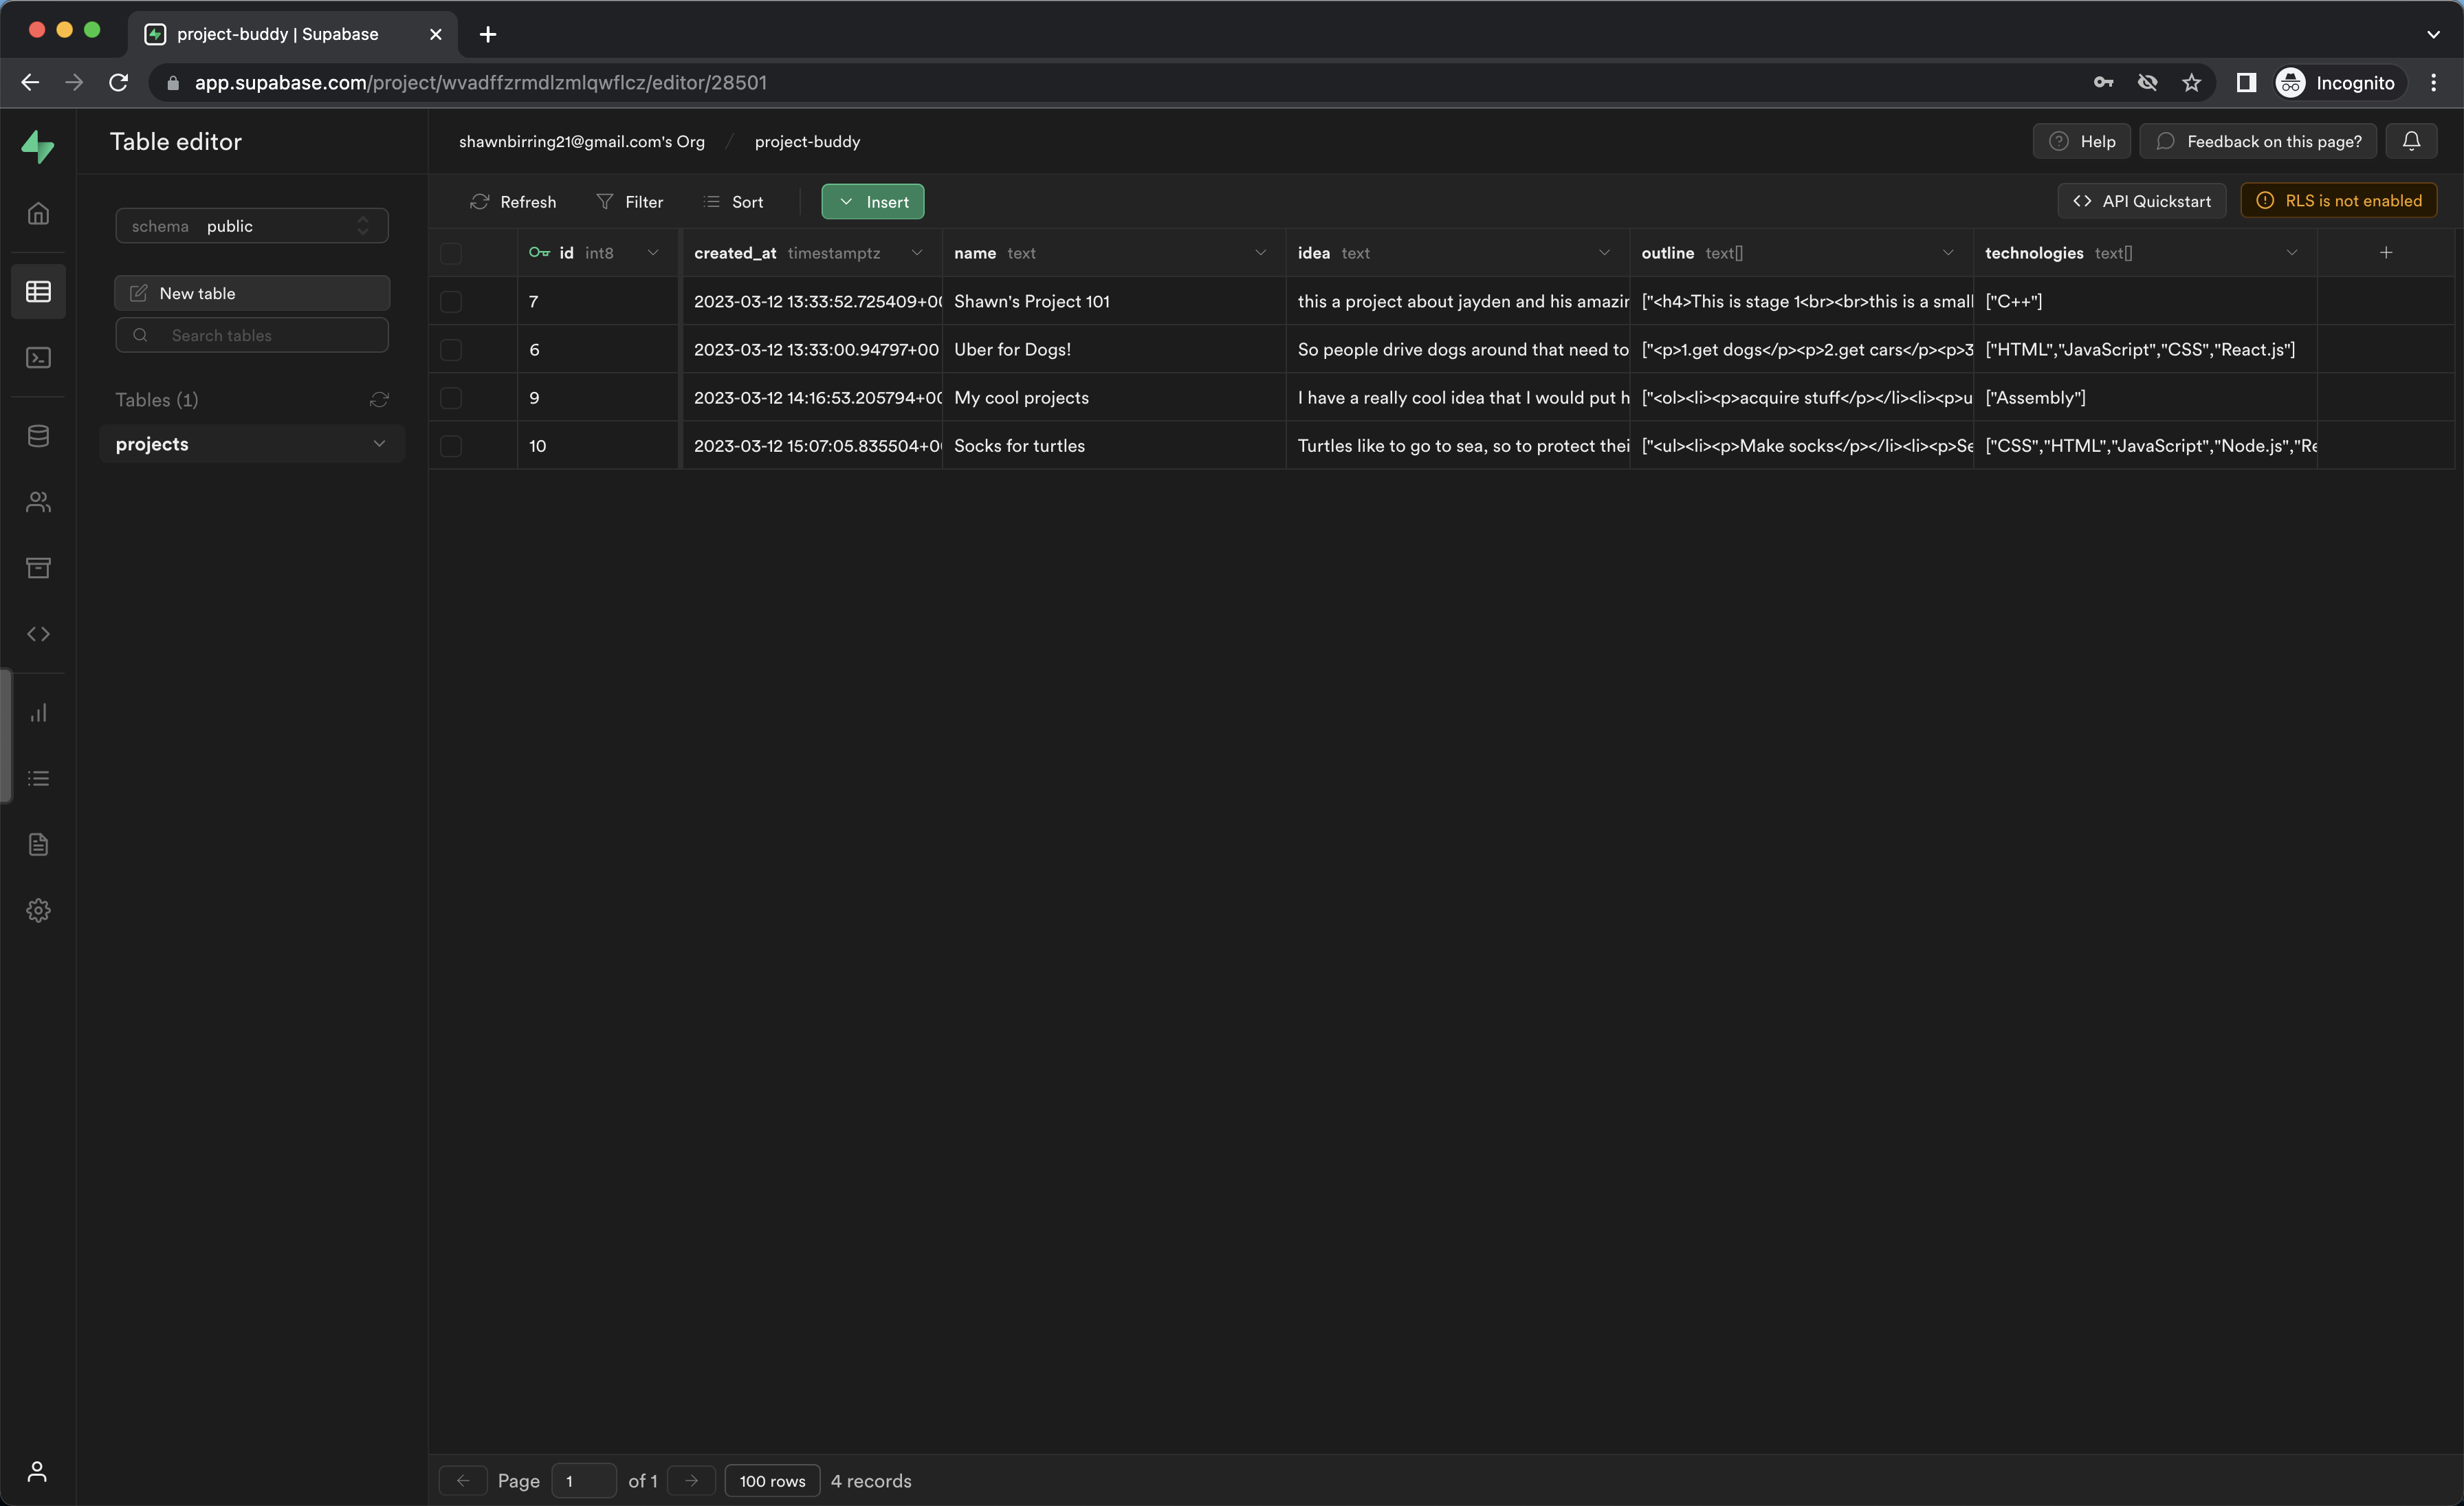Image resolution: width=2464 pixels, height=1506 pixels.
Task: Open the schema public dropdown
Action: (x=252, y=226)
